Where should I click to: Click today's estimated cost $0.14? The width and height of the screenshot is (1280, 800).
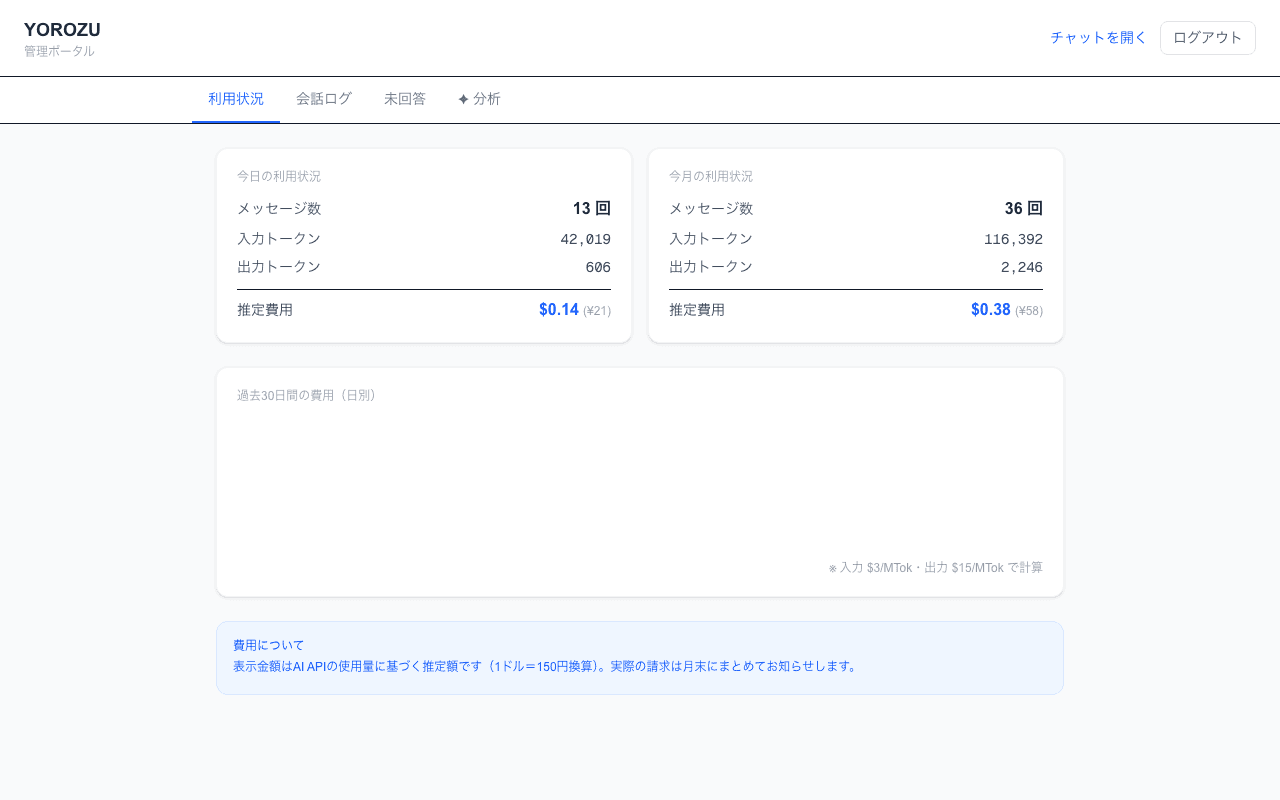(559, 310)
